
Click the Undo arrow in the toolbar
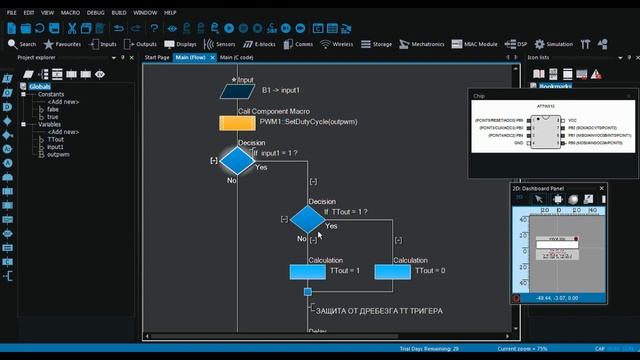tap(119, 28)
